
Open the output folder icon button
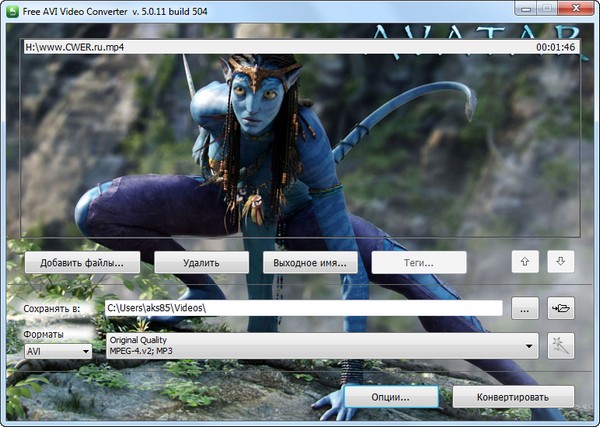click(563, 308)
